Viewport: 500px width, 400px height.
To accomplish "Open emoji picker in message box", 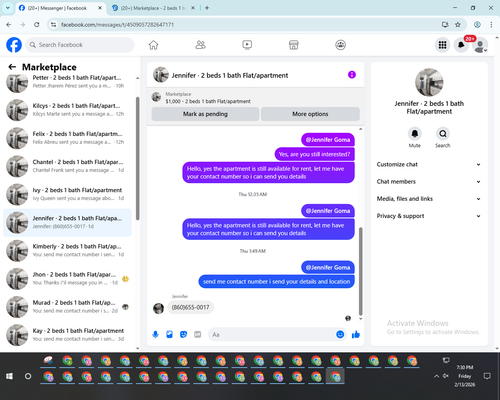I will (340, 334).
